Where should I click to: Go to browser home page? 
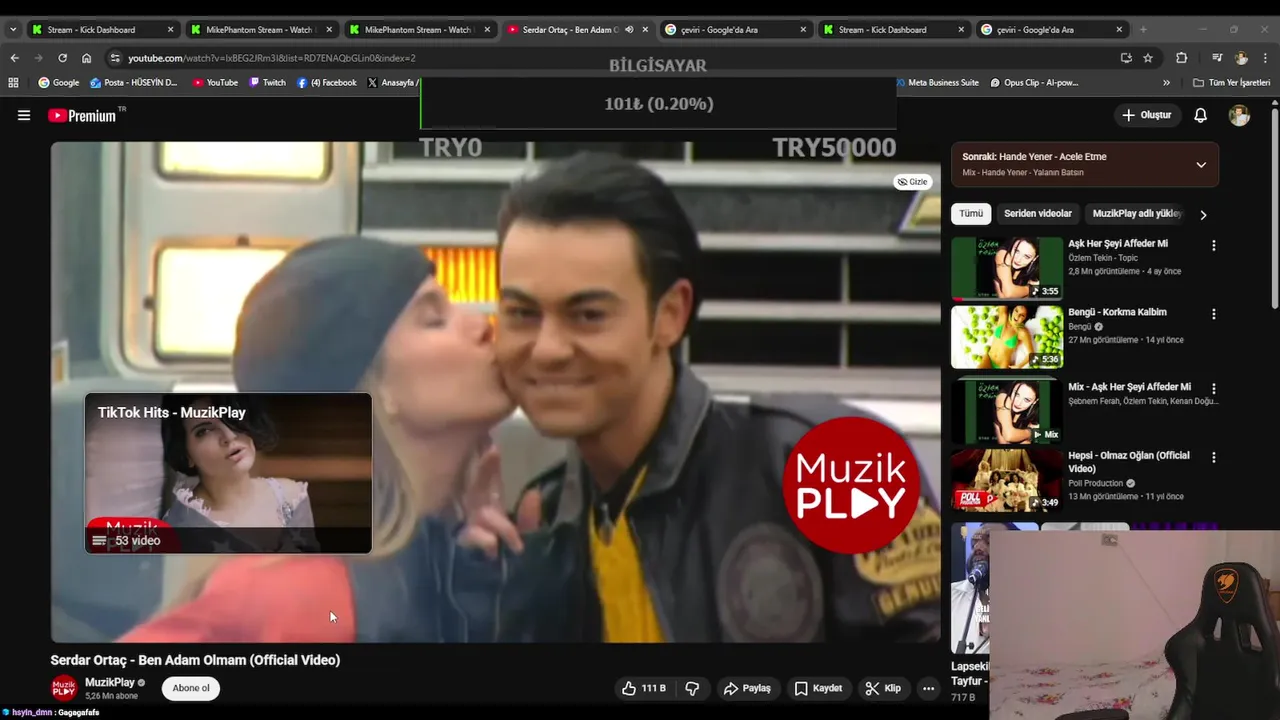coord(86,58)
